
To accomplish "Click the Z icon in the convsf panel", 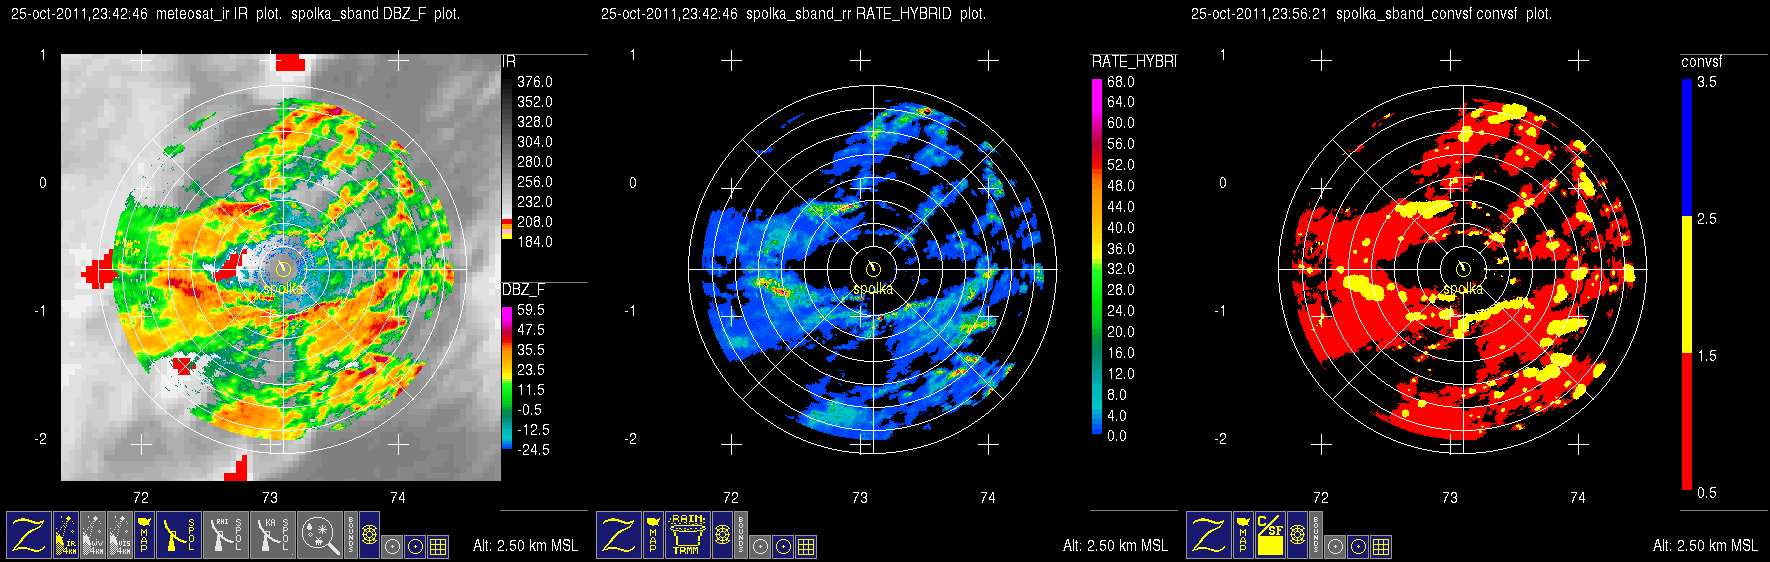I will [1209, 535].
